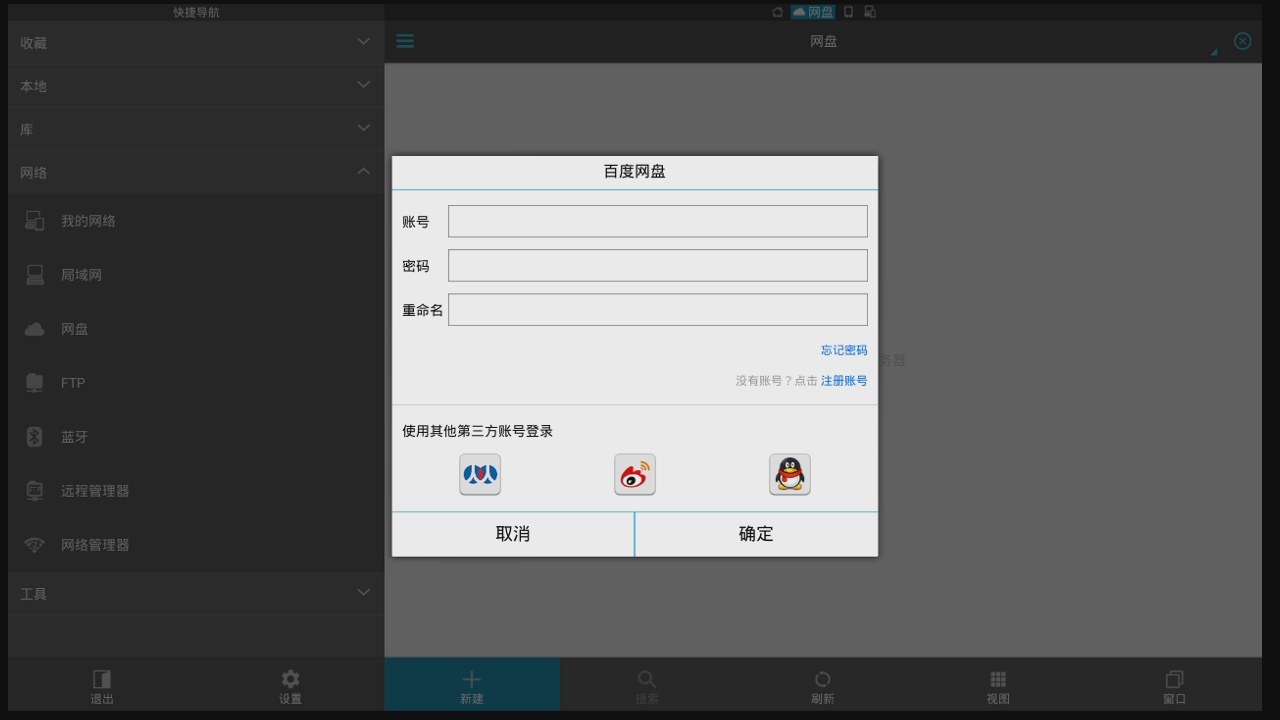Log in with the Renren account icon
Image resolution: width=1280 pixels, height=720 pixels.
[x=480, y=474]
